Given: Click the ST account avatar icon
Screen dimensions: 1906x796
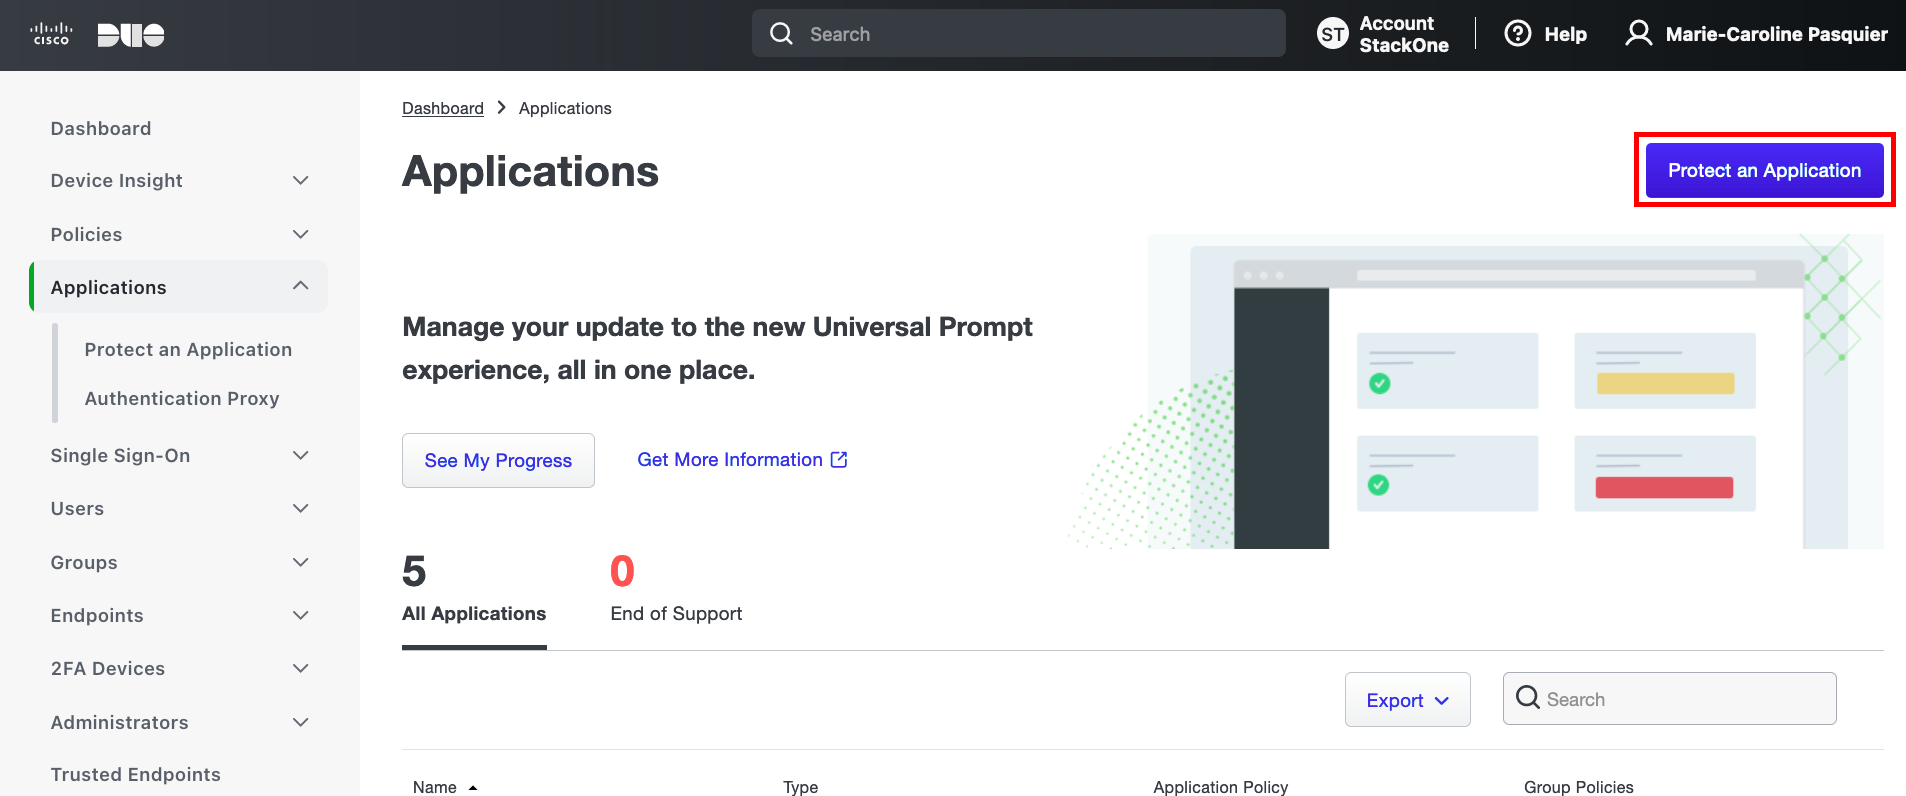Looking at the screenshot, I should tap(1332, 34).
